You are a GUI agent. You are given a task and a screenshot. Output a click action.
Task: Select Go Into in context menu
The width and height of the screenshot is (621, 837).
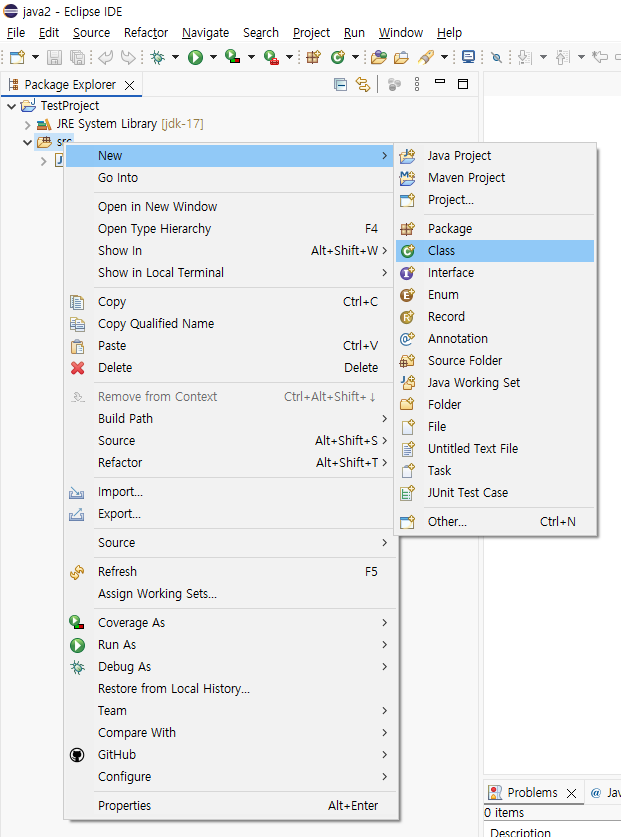pyautogui.click(x=230, y=178)
